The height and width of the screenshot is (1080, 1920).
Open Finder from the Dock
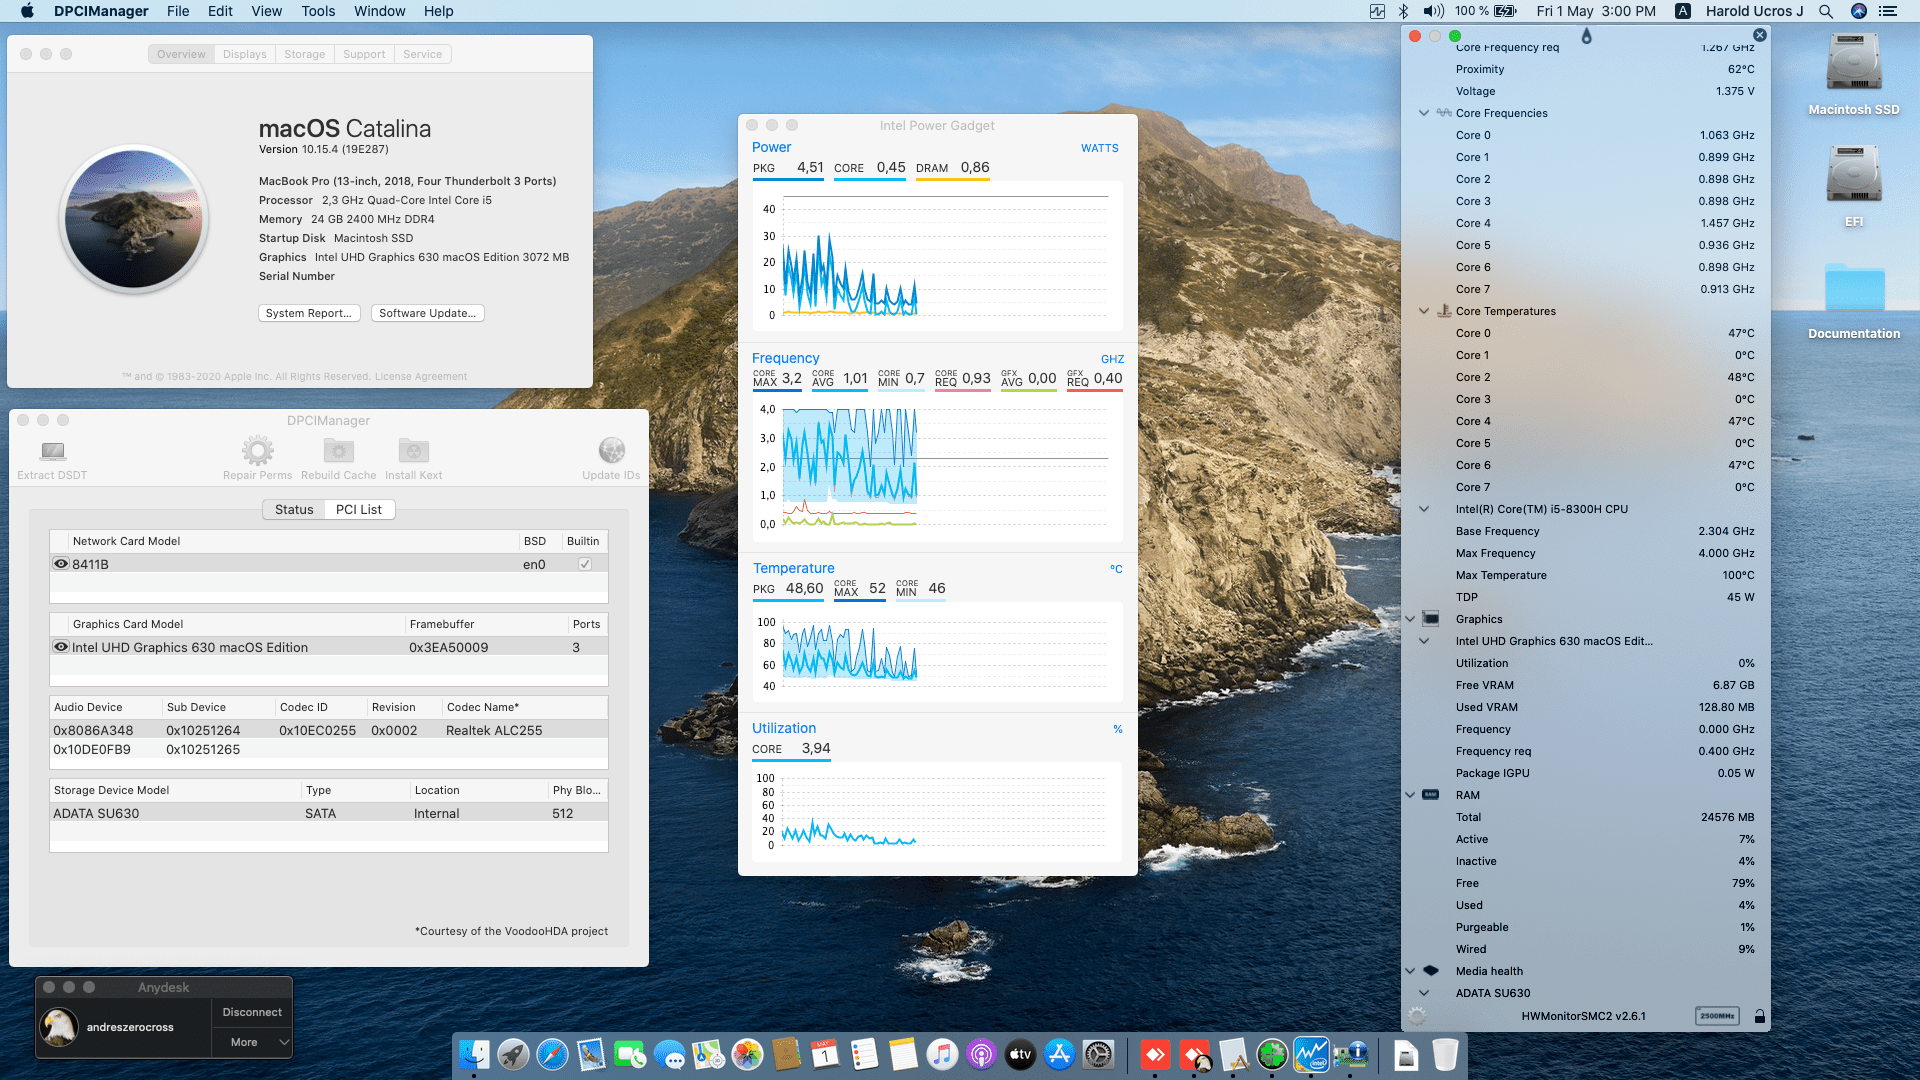pos(474,1054)
